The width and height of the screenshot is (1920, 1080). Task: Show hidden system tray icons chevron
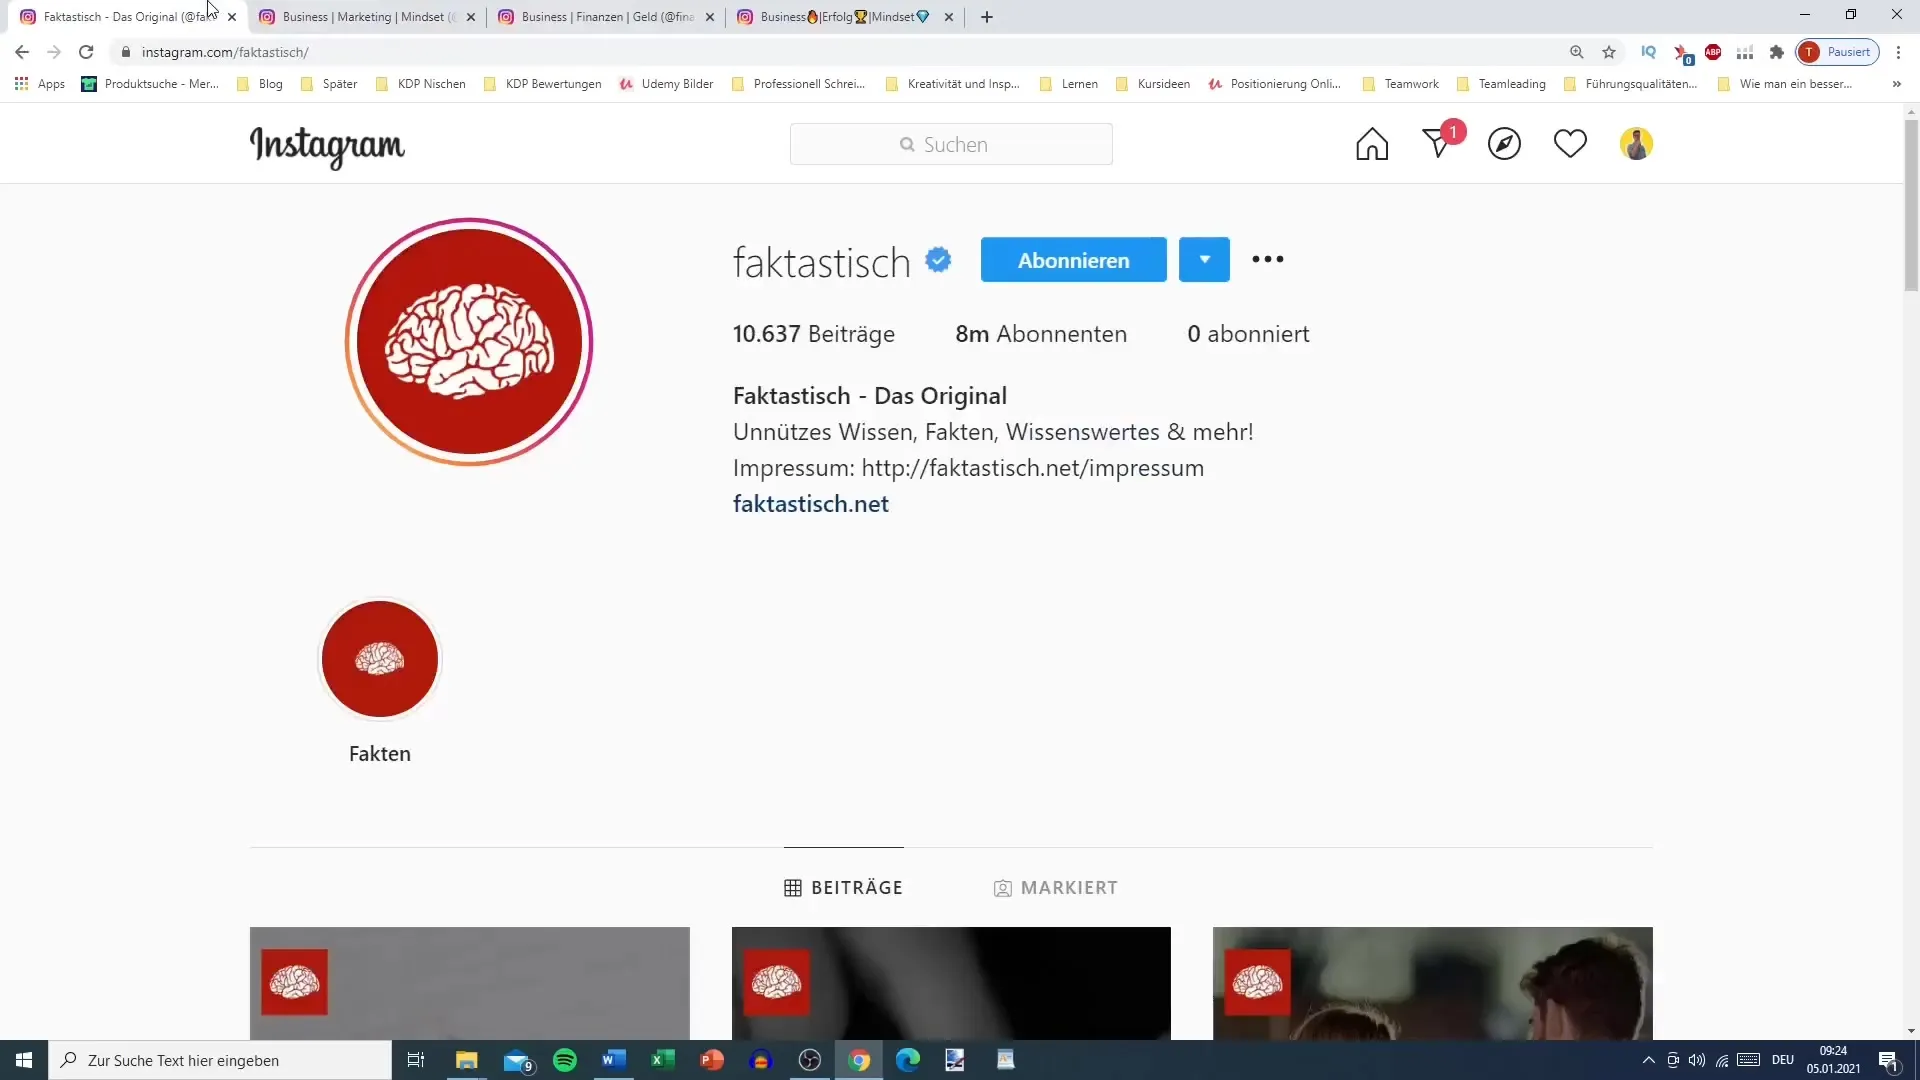1649,1060
